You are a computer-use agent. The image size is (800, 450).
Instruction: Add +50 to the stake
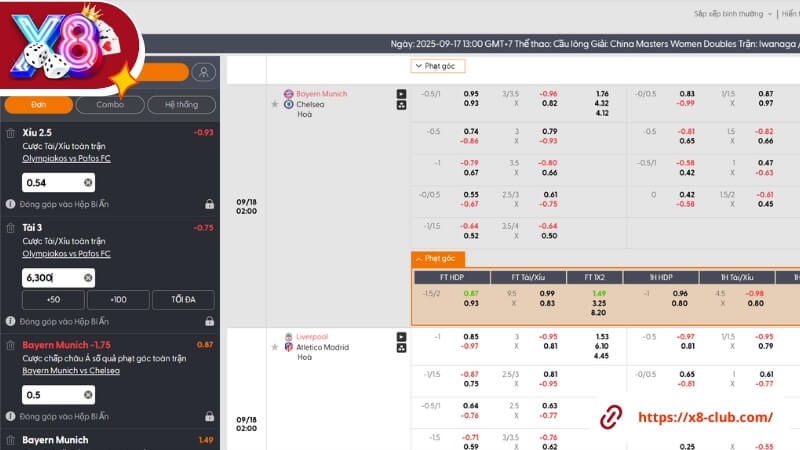point(53,299)
